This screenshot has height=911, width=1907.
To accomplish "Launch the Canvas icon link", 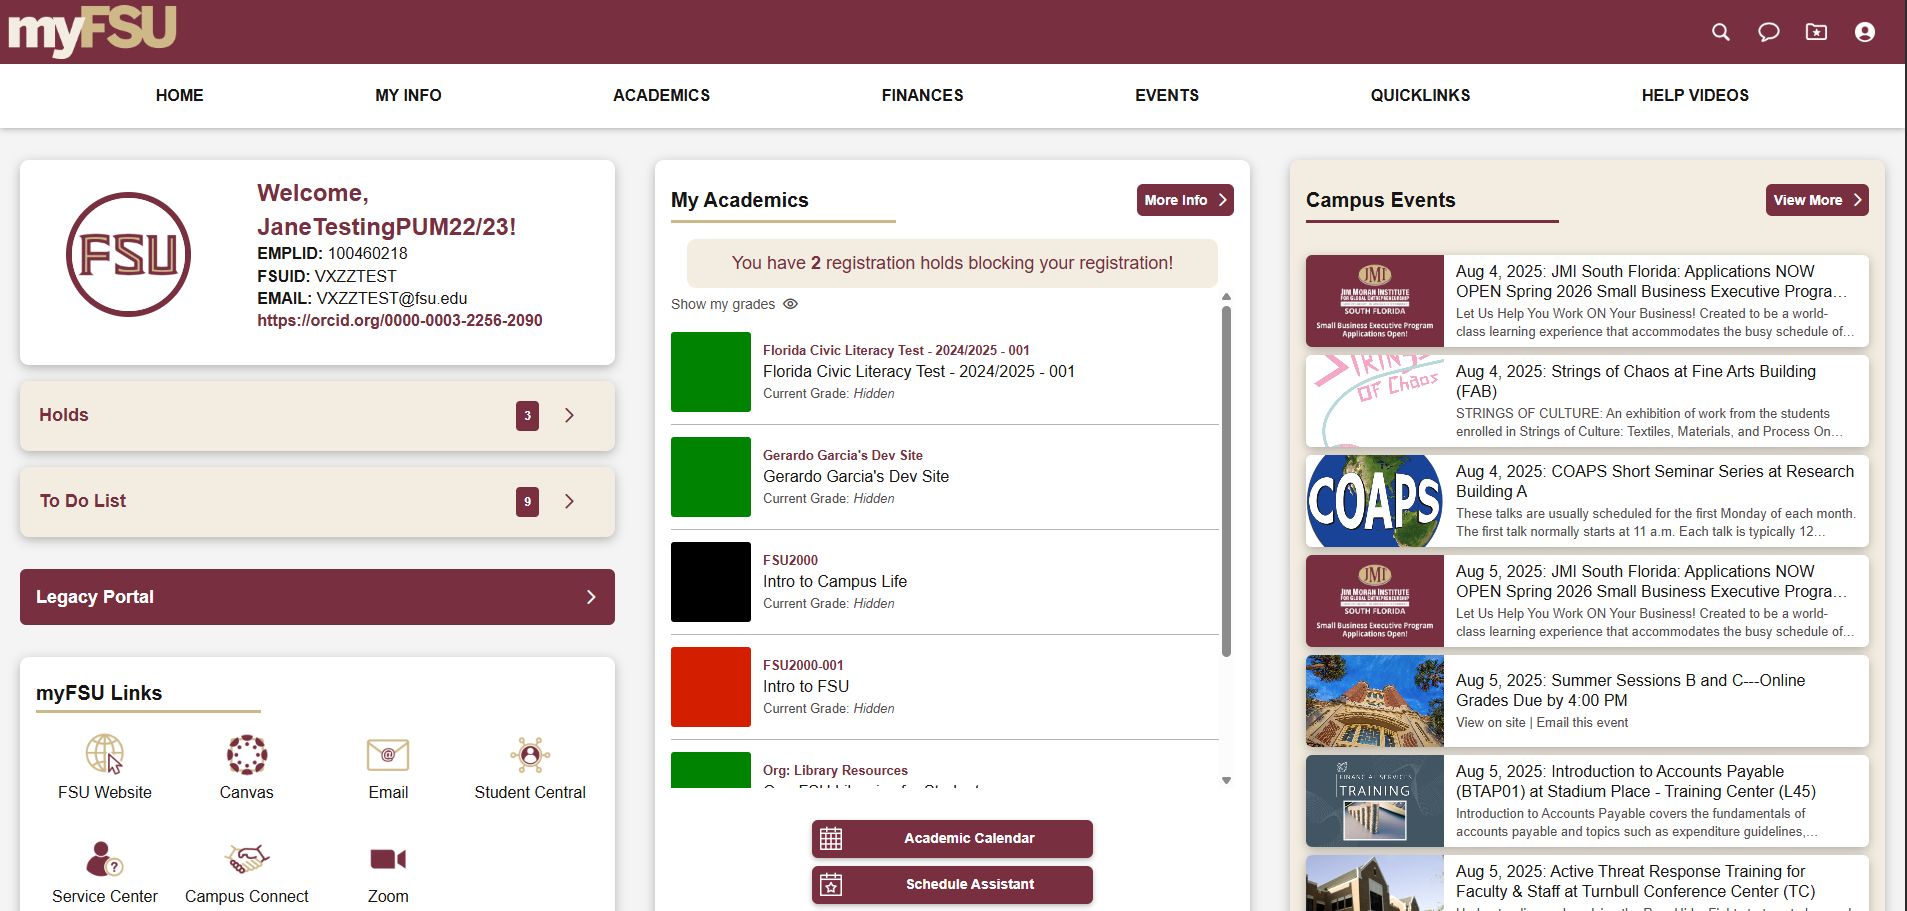I will coord(247,755).
